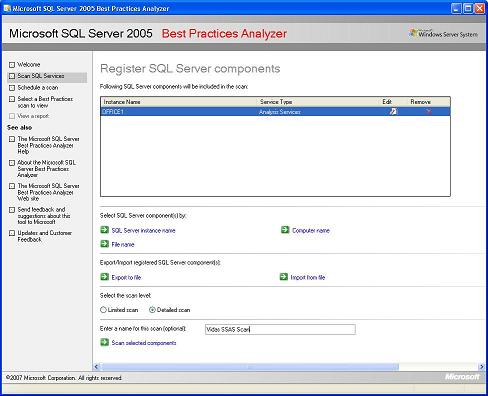Click the horizontal scrollbar thumb

(x=249, y=367)
